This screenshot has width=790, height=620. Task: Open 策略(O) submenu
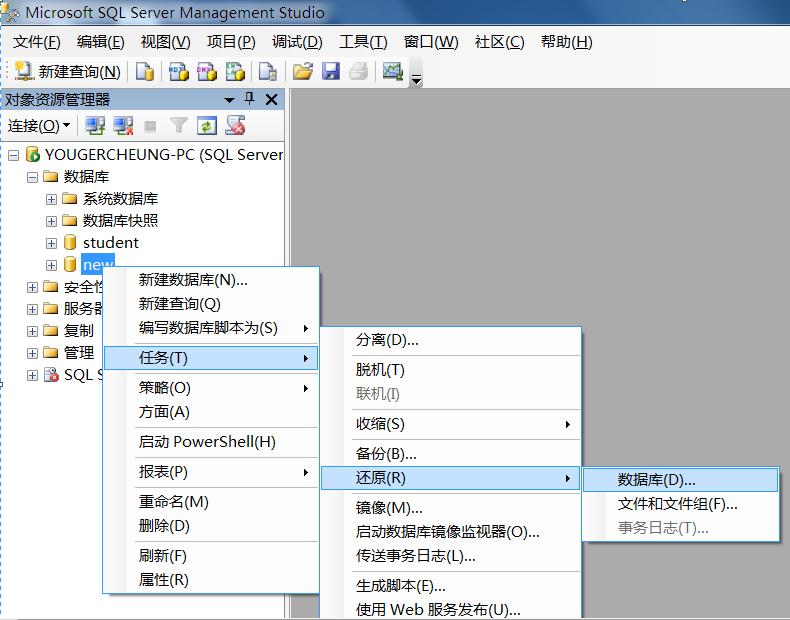click(211, 388)
